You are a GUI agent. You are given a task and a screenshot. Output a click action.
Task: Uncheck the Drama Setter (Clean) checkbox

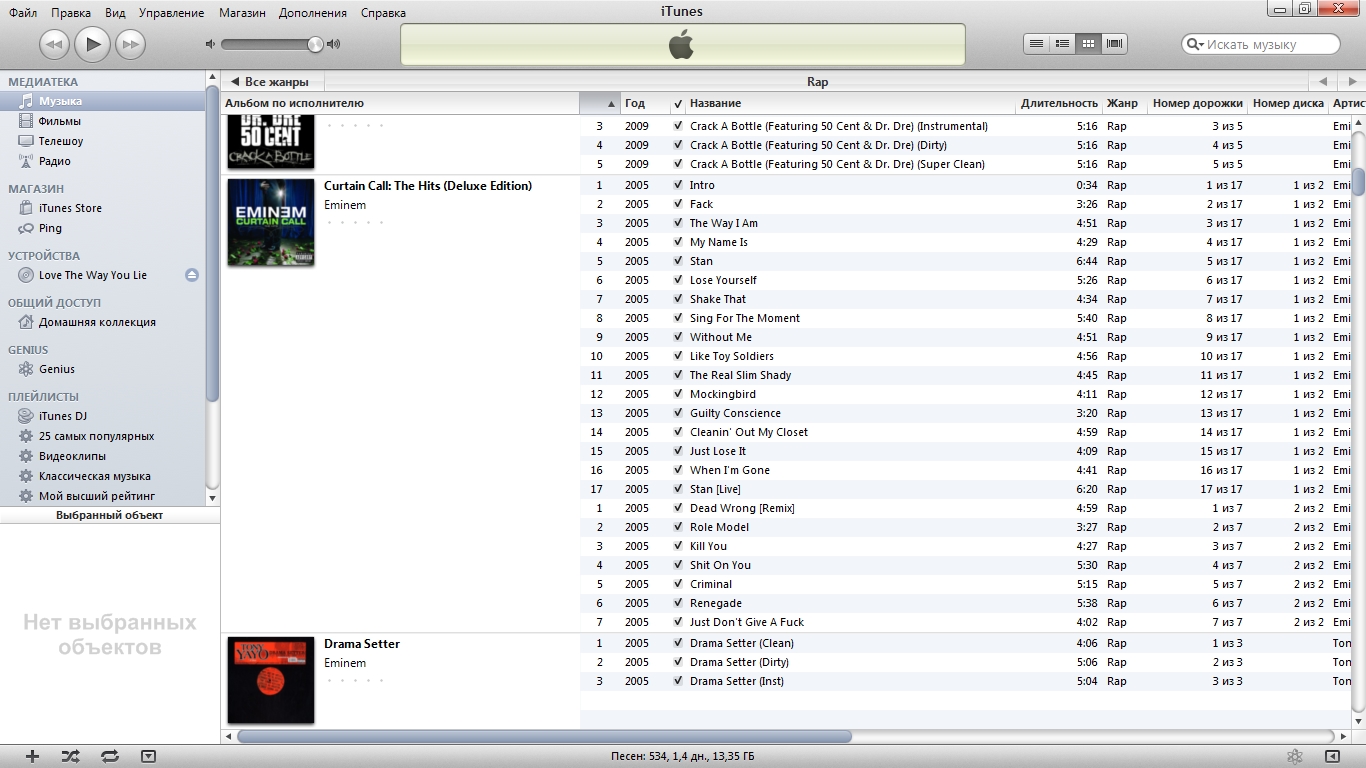pyautogui.click(x=678, y=643)
